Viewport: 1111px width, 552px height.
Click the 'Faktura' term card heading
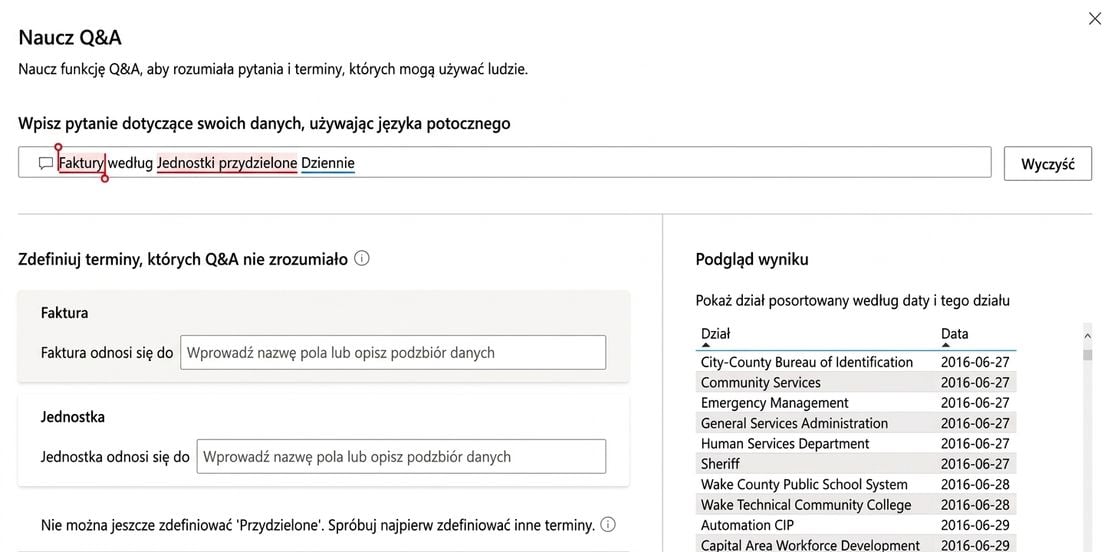pos(64,312)
